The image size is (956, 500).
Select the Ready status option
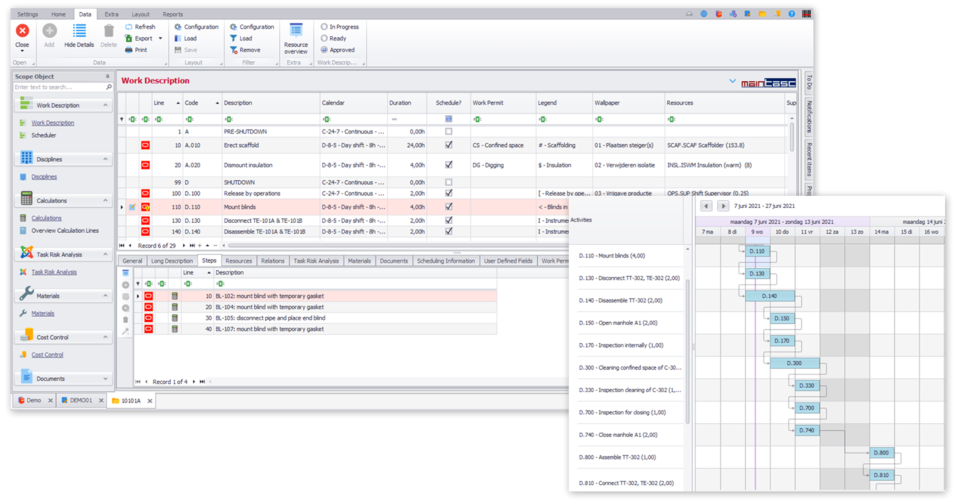tap(324, 38)
